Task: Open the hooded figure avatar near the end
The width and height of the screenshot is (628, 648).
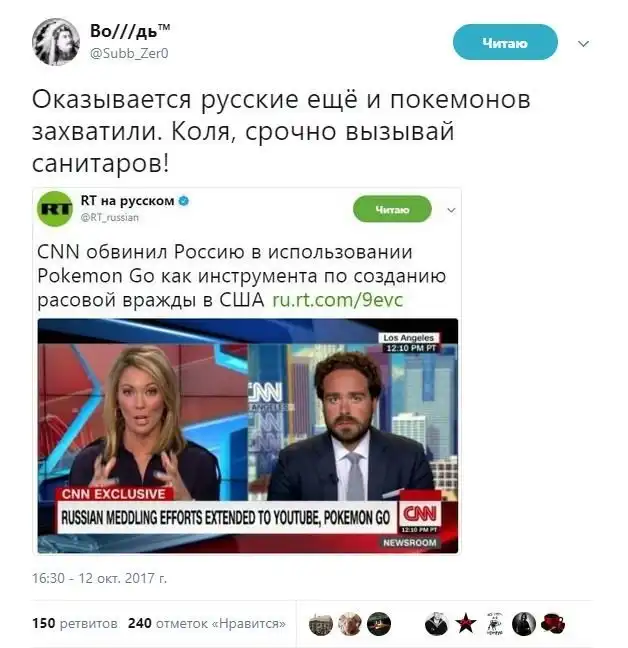Action: (524, 624)
